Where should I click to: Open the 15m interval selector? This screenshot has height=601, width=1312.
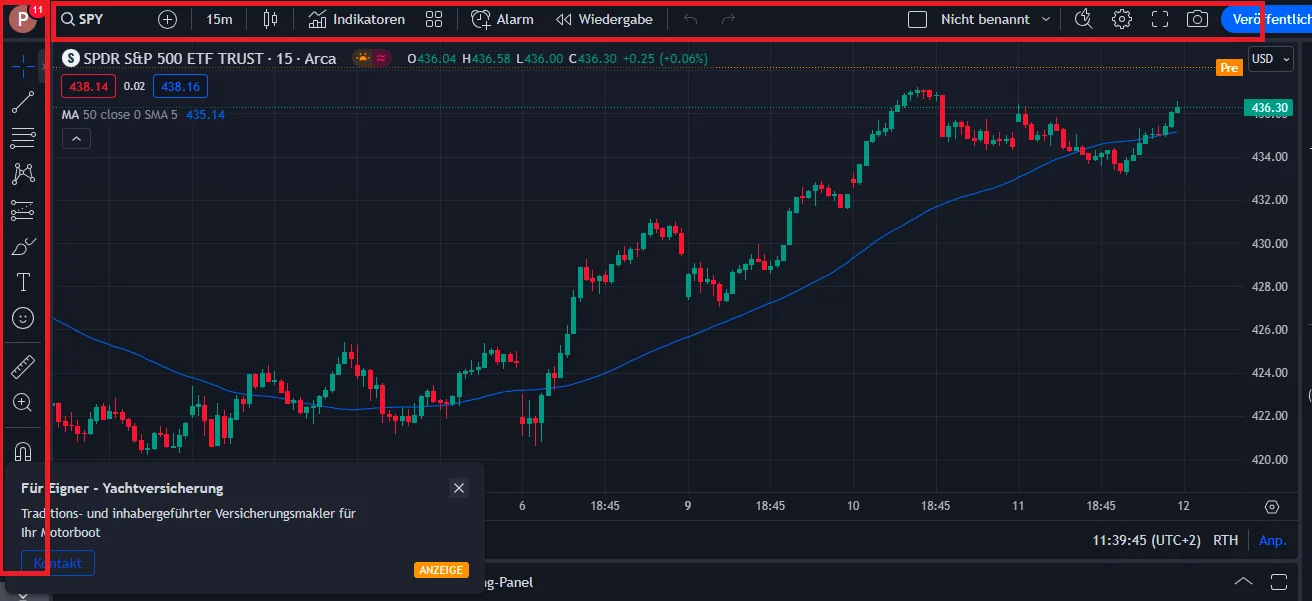[x=219, y=19]
